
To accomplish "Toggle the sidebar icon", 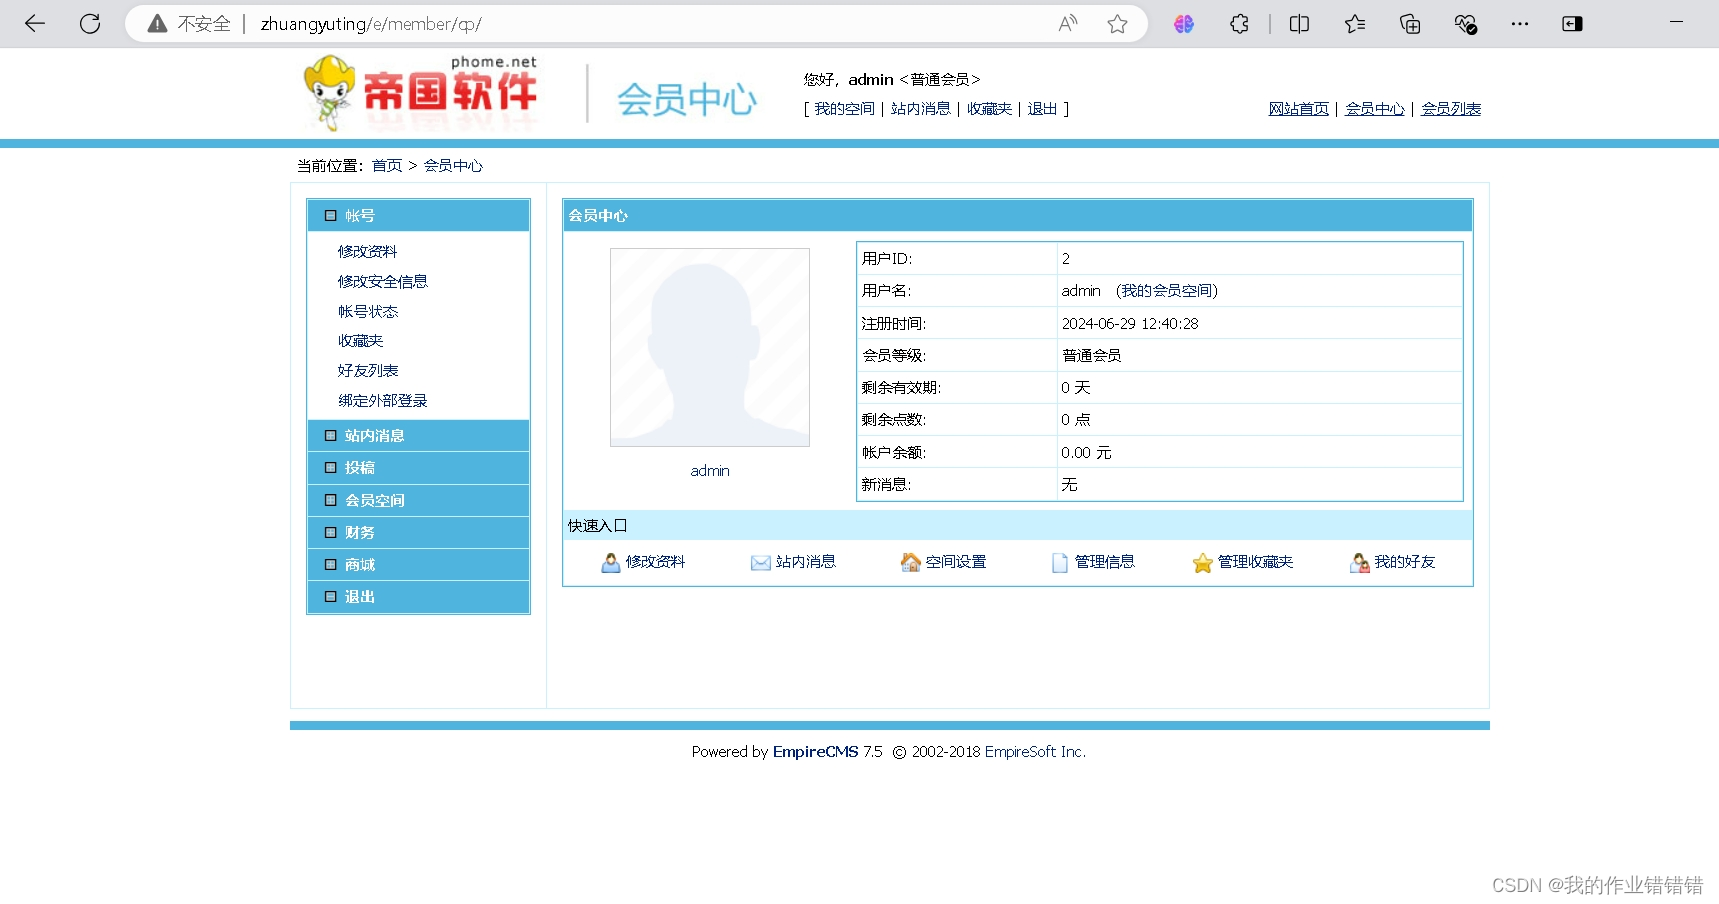I will click(1572, 24).
